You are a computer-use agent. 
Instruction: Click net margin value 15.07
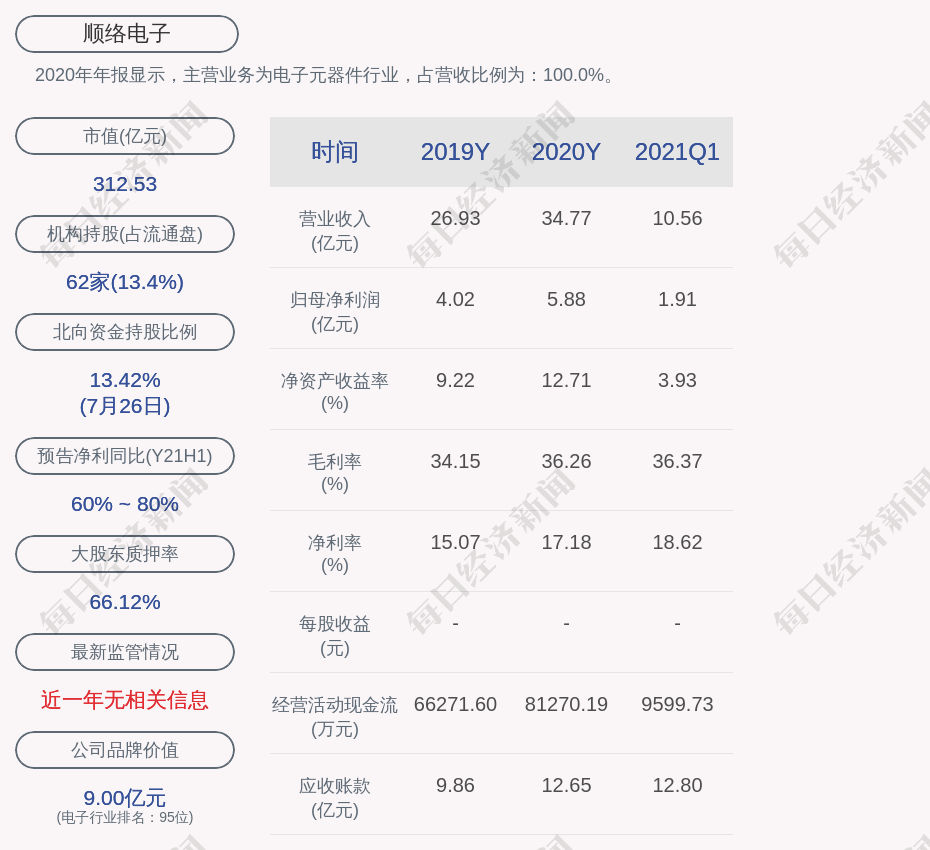[x=455, y=542]
